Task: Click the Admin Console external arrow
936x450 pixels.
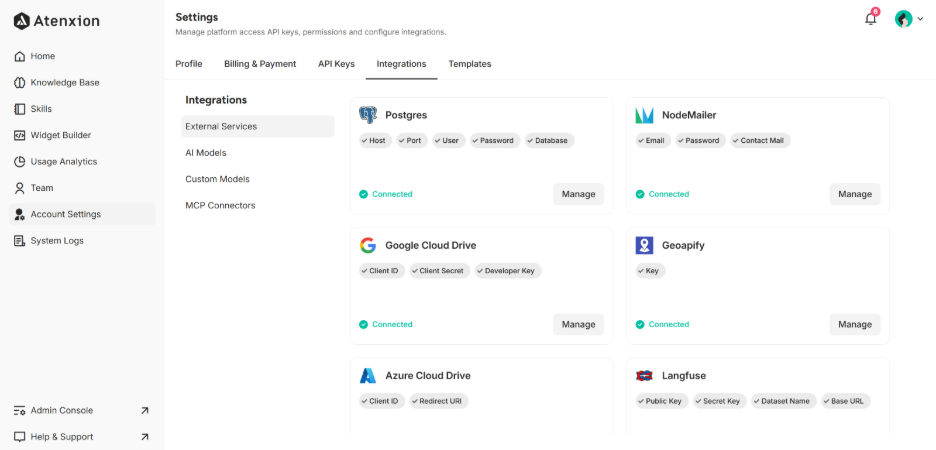Action: (x=144, y=411)
